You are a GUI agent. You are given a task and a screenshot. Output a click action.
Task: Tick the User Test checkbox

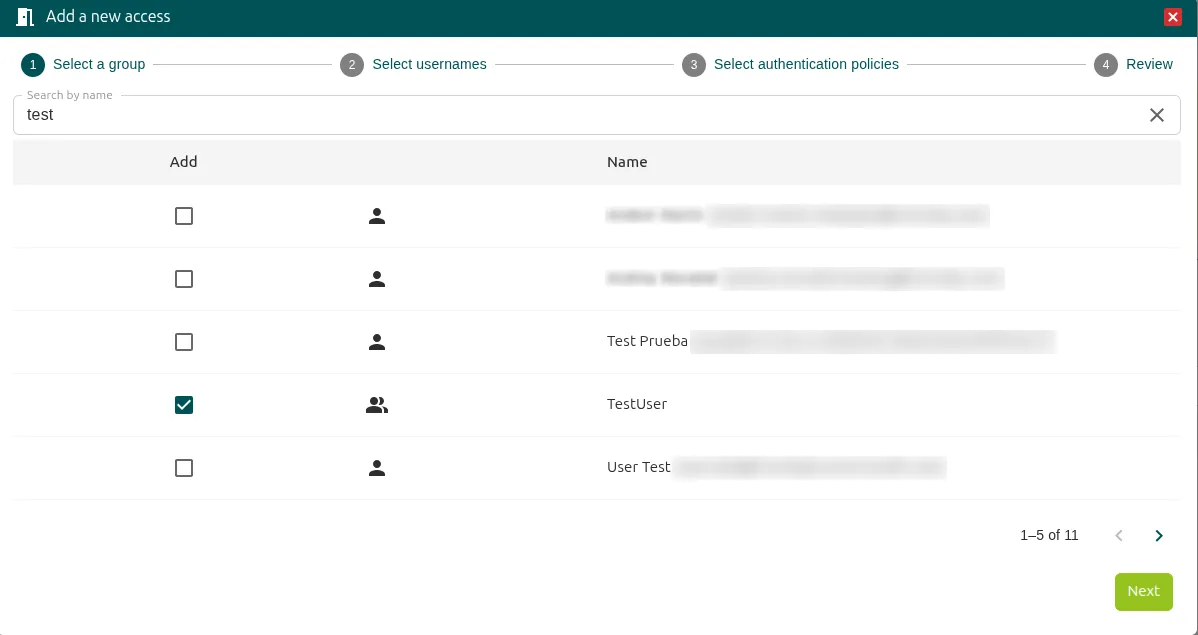pos(183,468)
